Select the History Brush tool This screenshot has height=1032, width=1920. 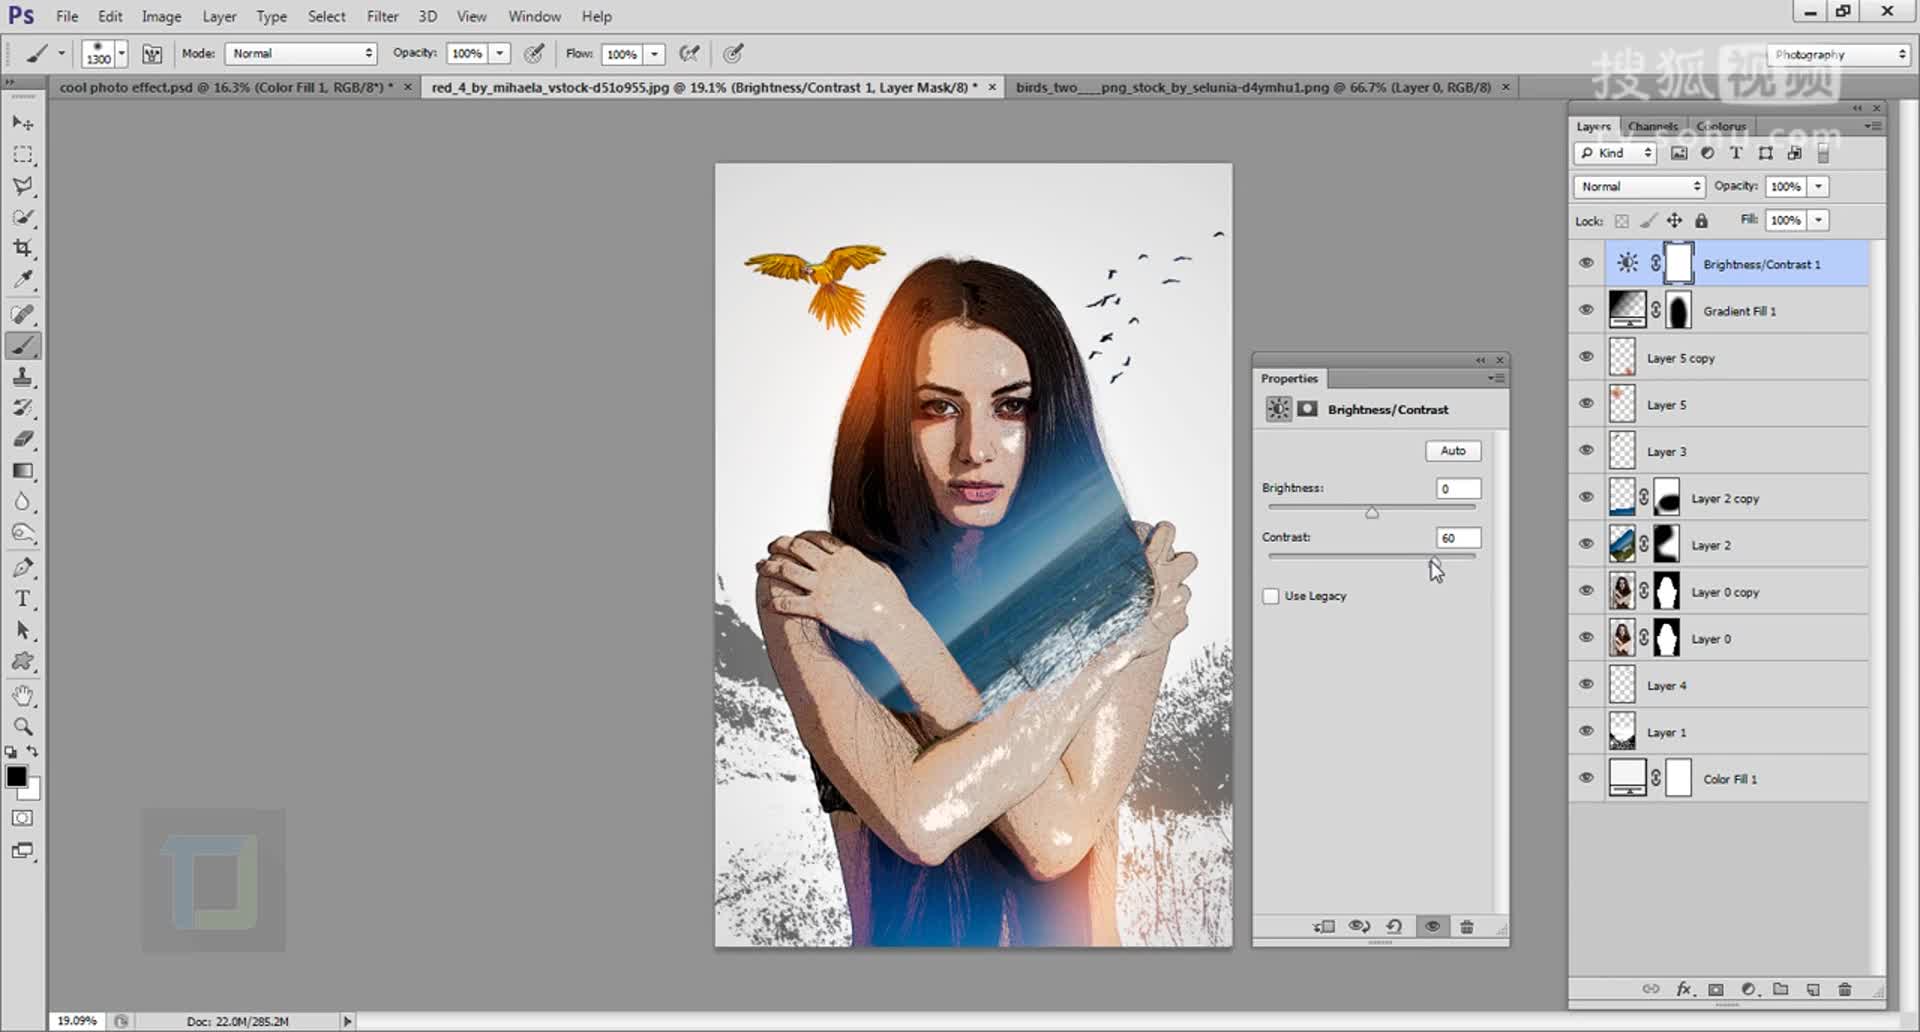pyautogui.click(x=22, y=408)
